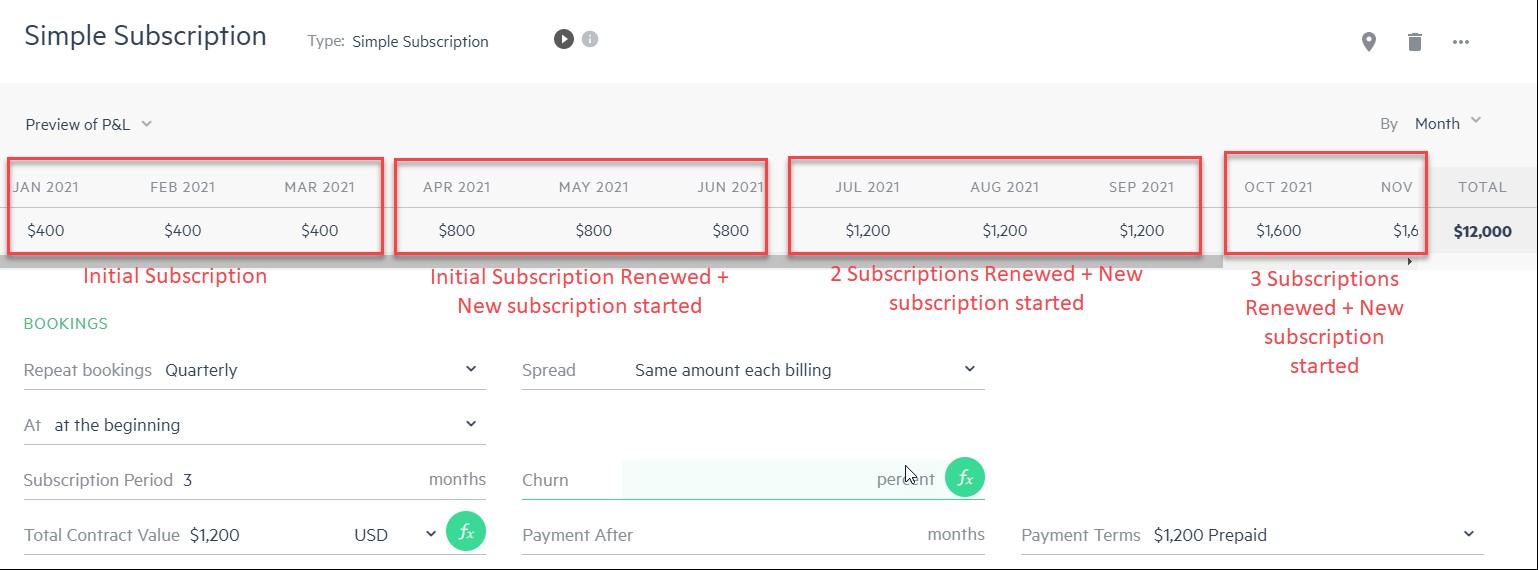This screenshot has width=1538, height=570.
Task: Click the fx formula button beside Total Contract Value
Action: click(x=466, y=533)
